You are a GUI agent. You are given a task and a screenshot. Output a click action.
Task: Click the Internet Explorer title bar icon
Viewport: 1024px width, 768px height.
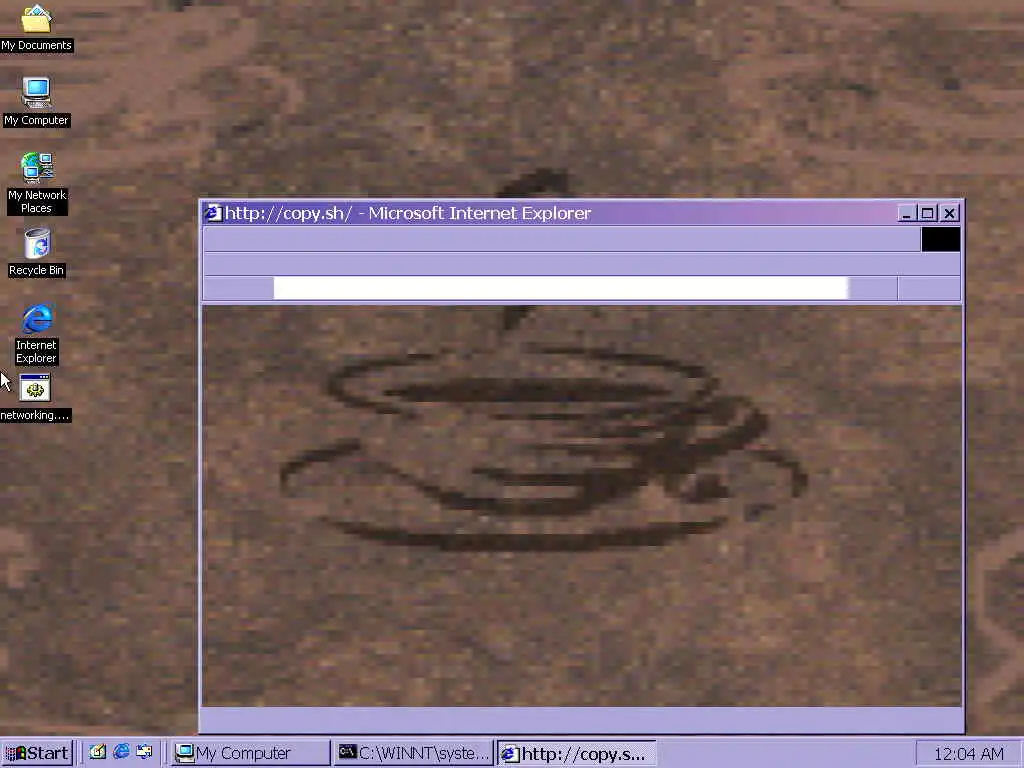[x=213, y=214]
